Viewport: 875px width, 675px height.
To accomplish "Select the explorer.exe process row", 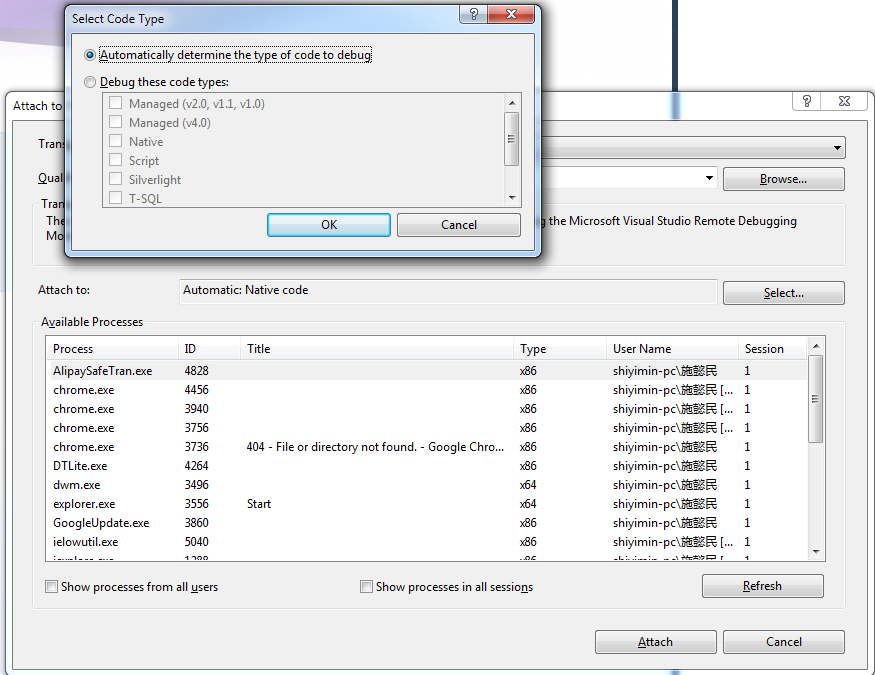I will coord(427,503).
